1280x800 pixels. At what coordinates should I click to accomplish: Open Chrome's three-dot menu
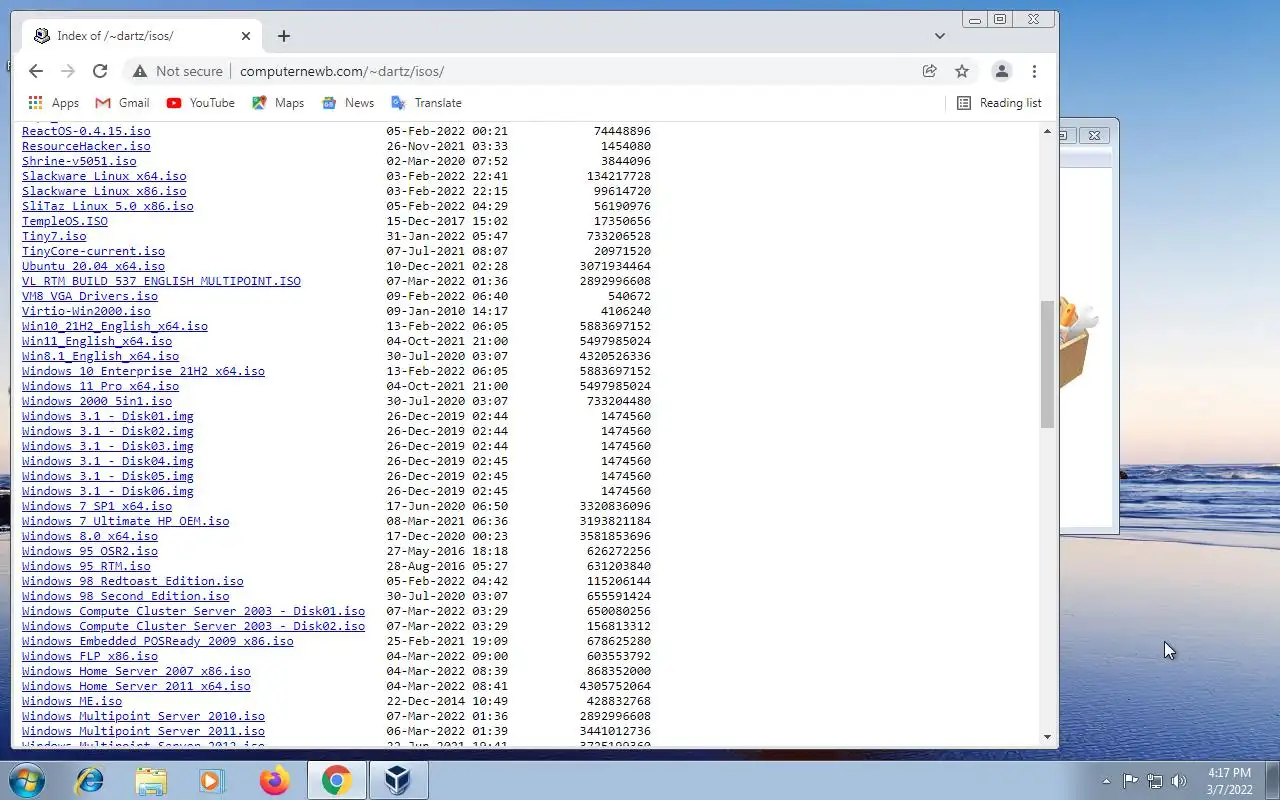pyautogui.click(x=1034, y=71)
